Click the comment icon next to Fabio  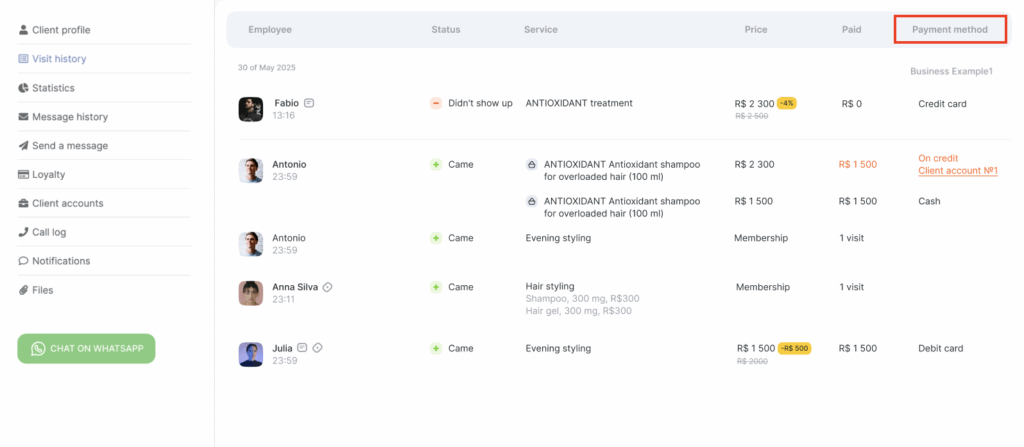tap(310, 103)
